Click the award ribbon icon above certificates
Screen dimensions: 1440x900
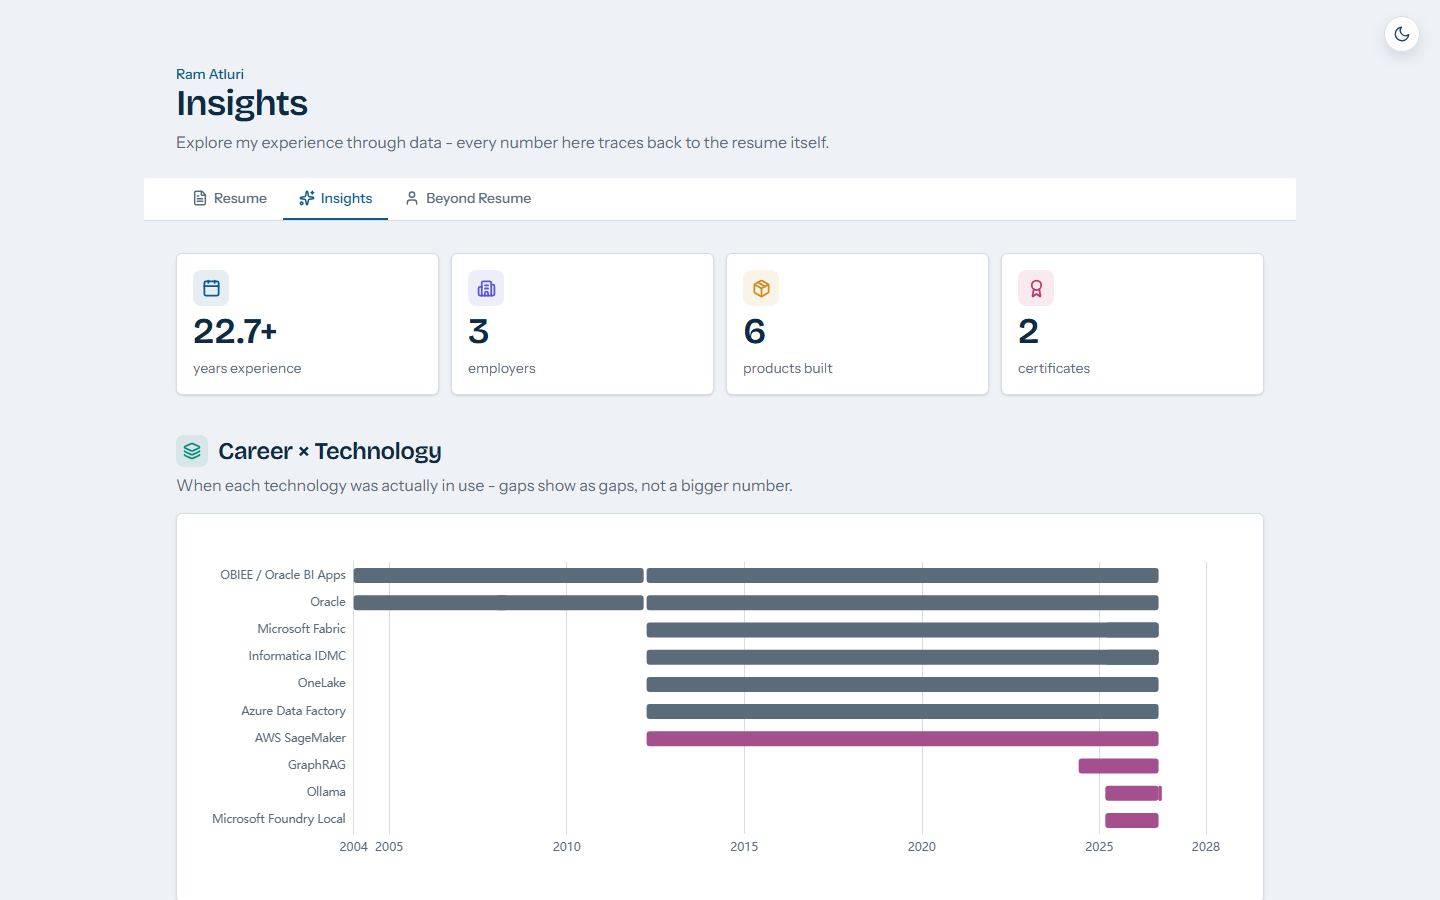coord(1036,288)
